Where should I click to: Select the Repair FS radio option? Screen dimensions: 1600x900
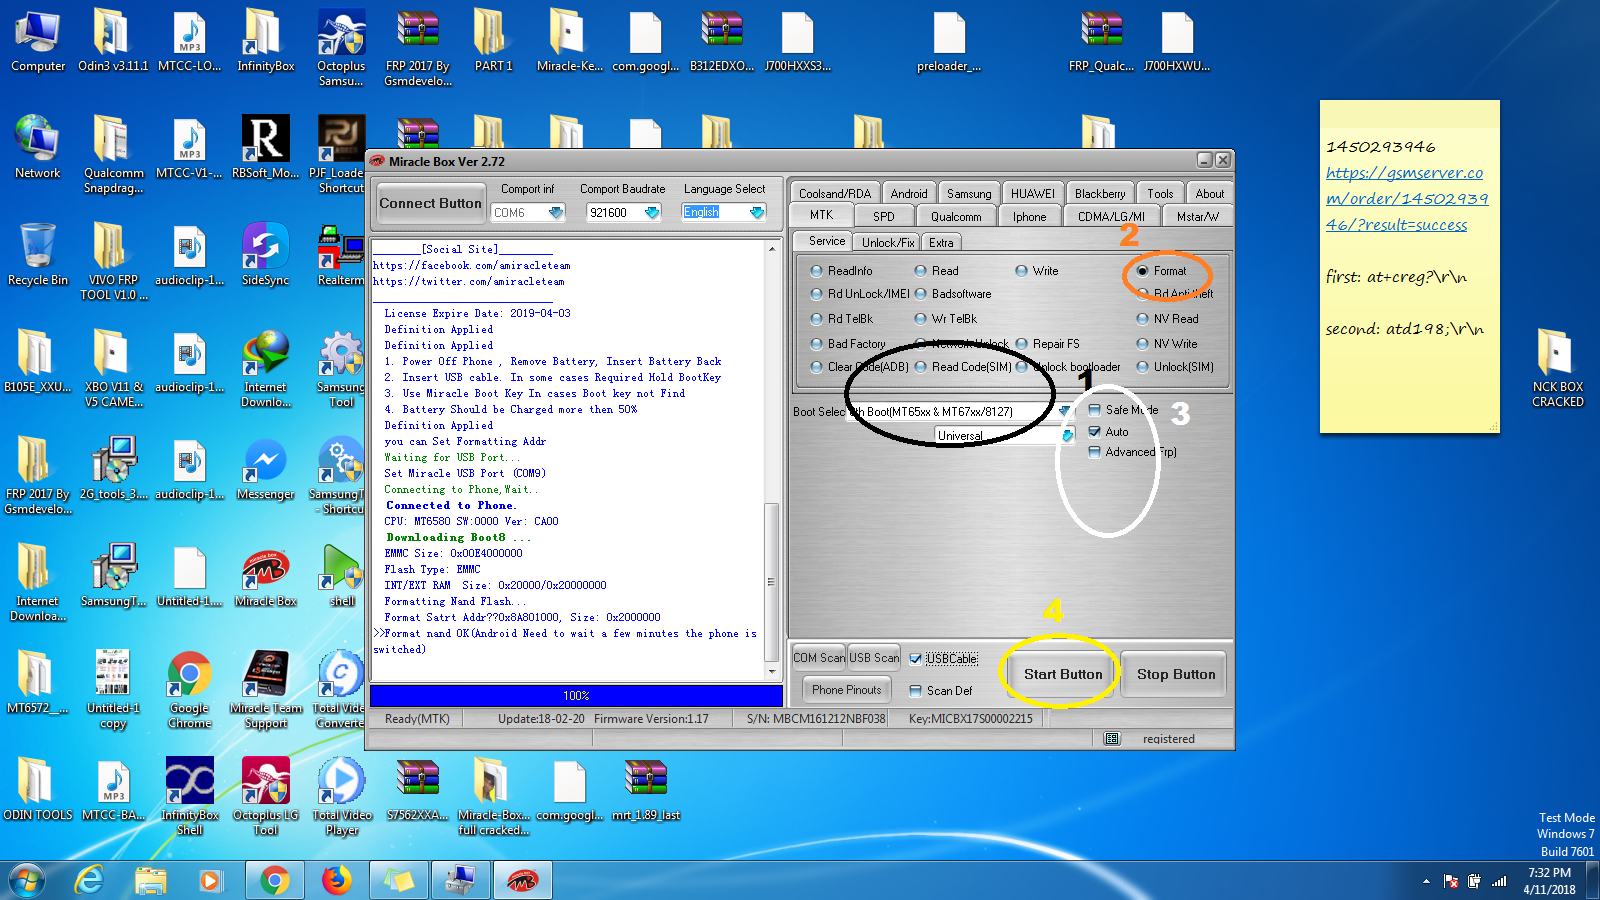1048,344
